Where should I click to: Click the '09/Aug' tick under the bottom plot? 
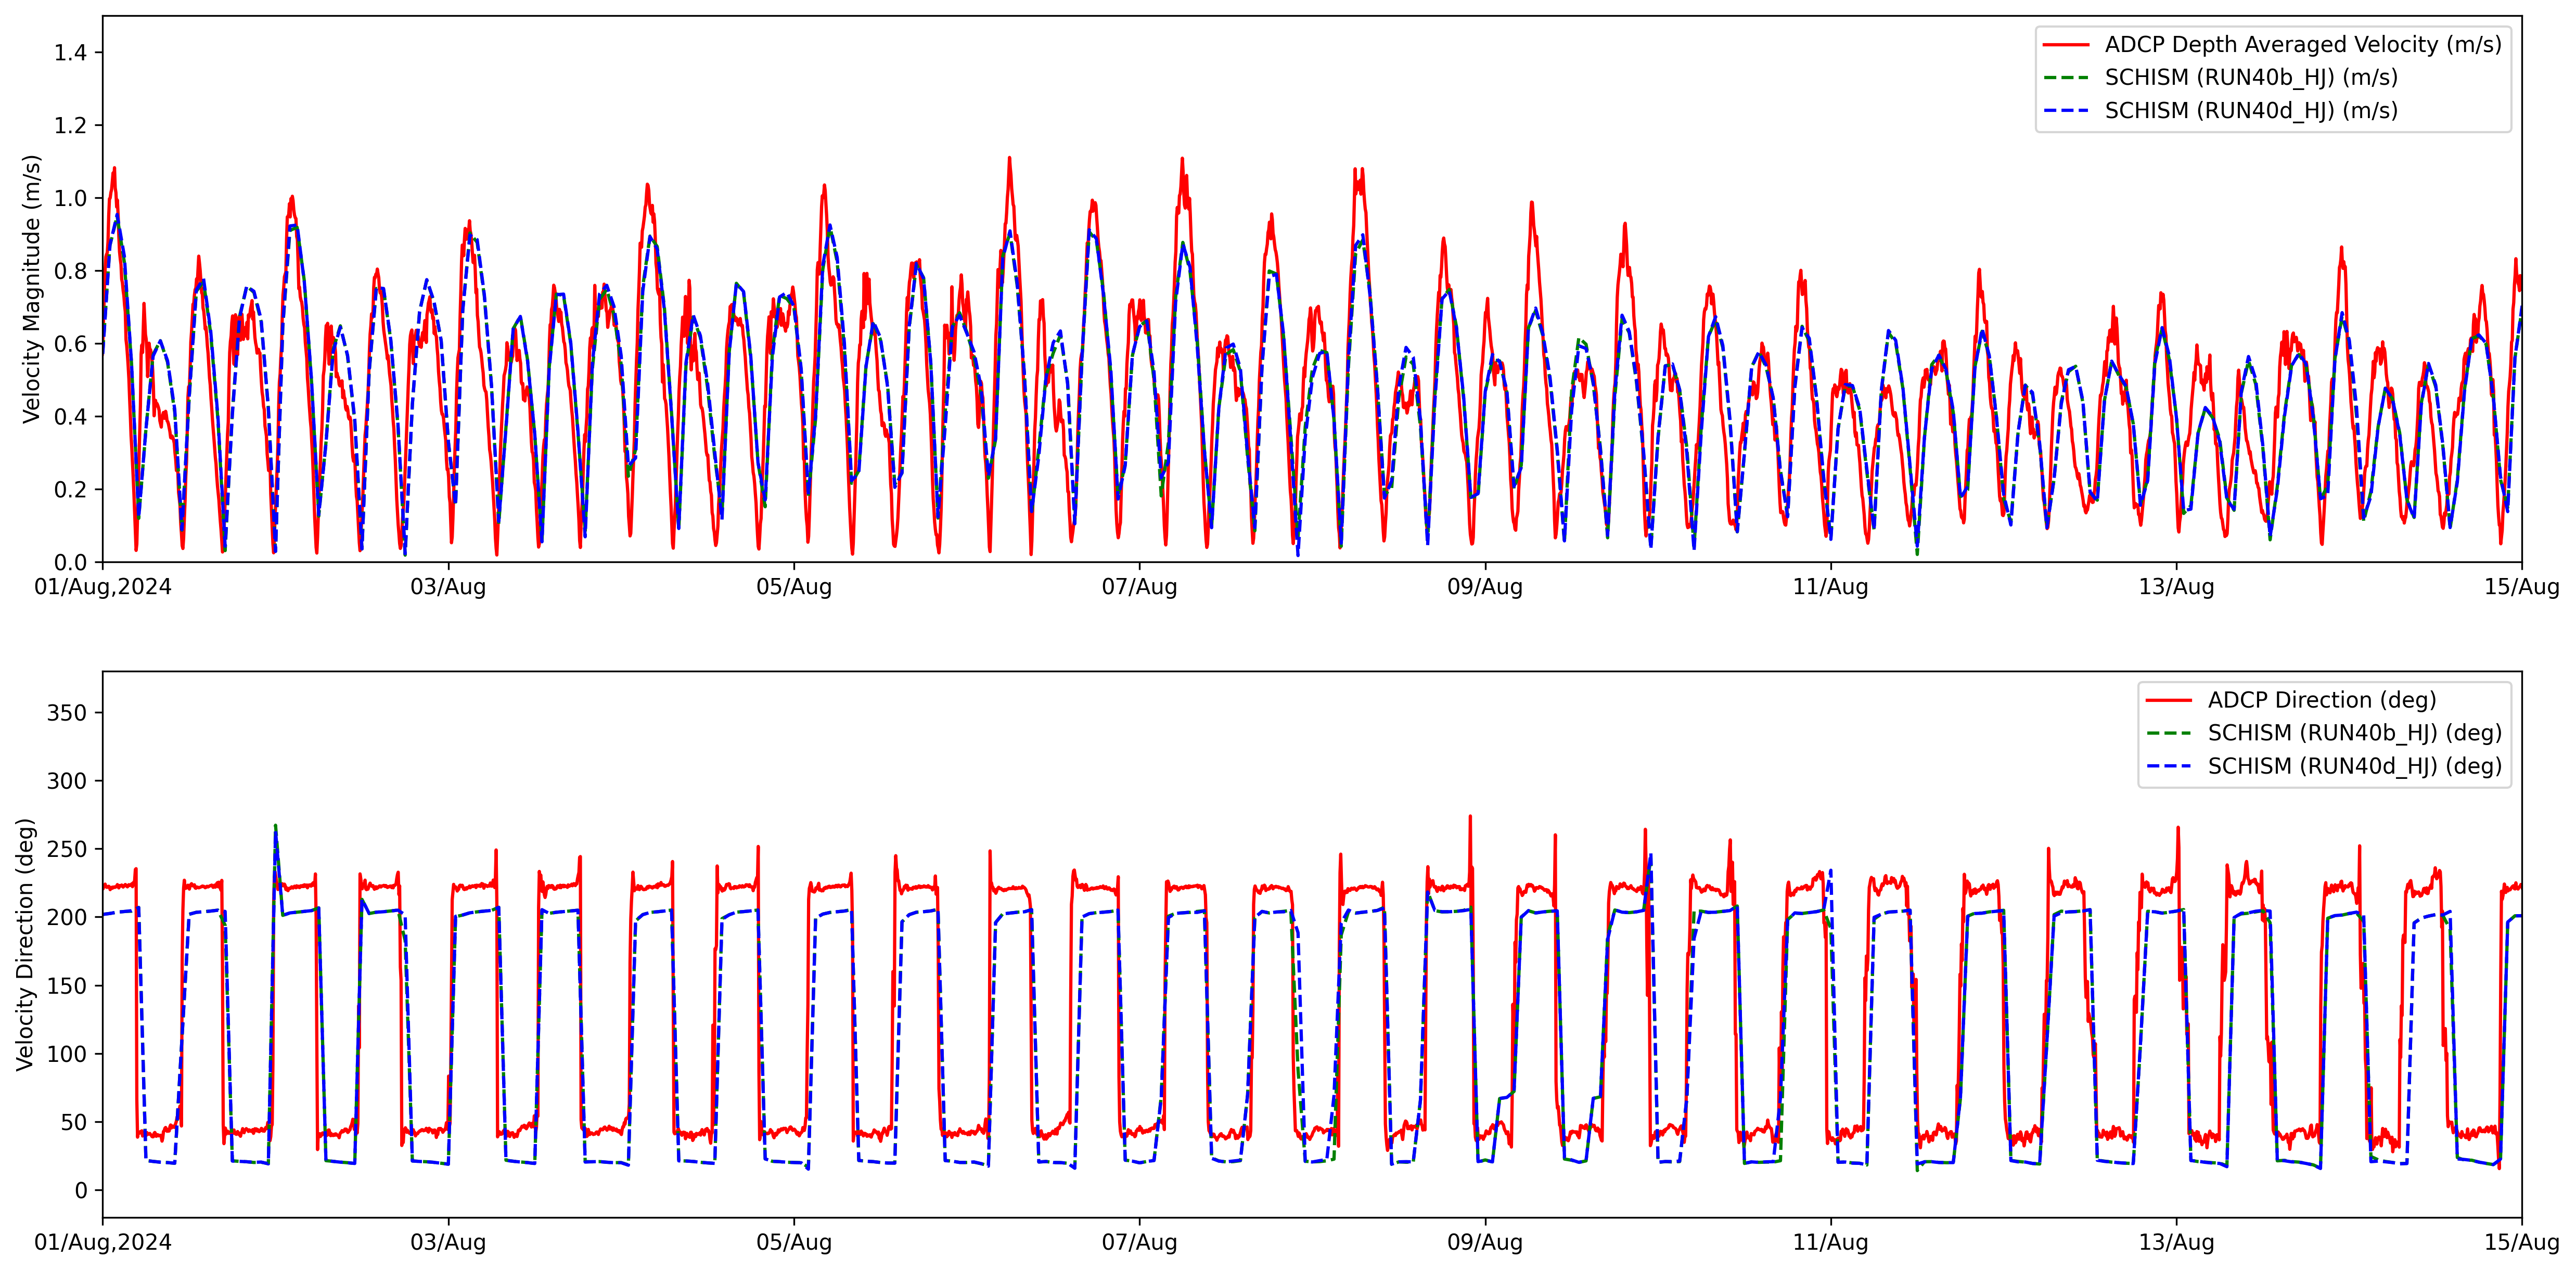1485,1242
